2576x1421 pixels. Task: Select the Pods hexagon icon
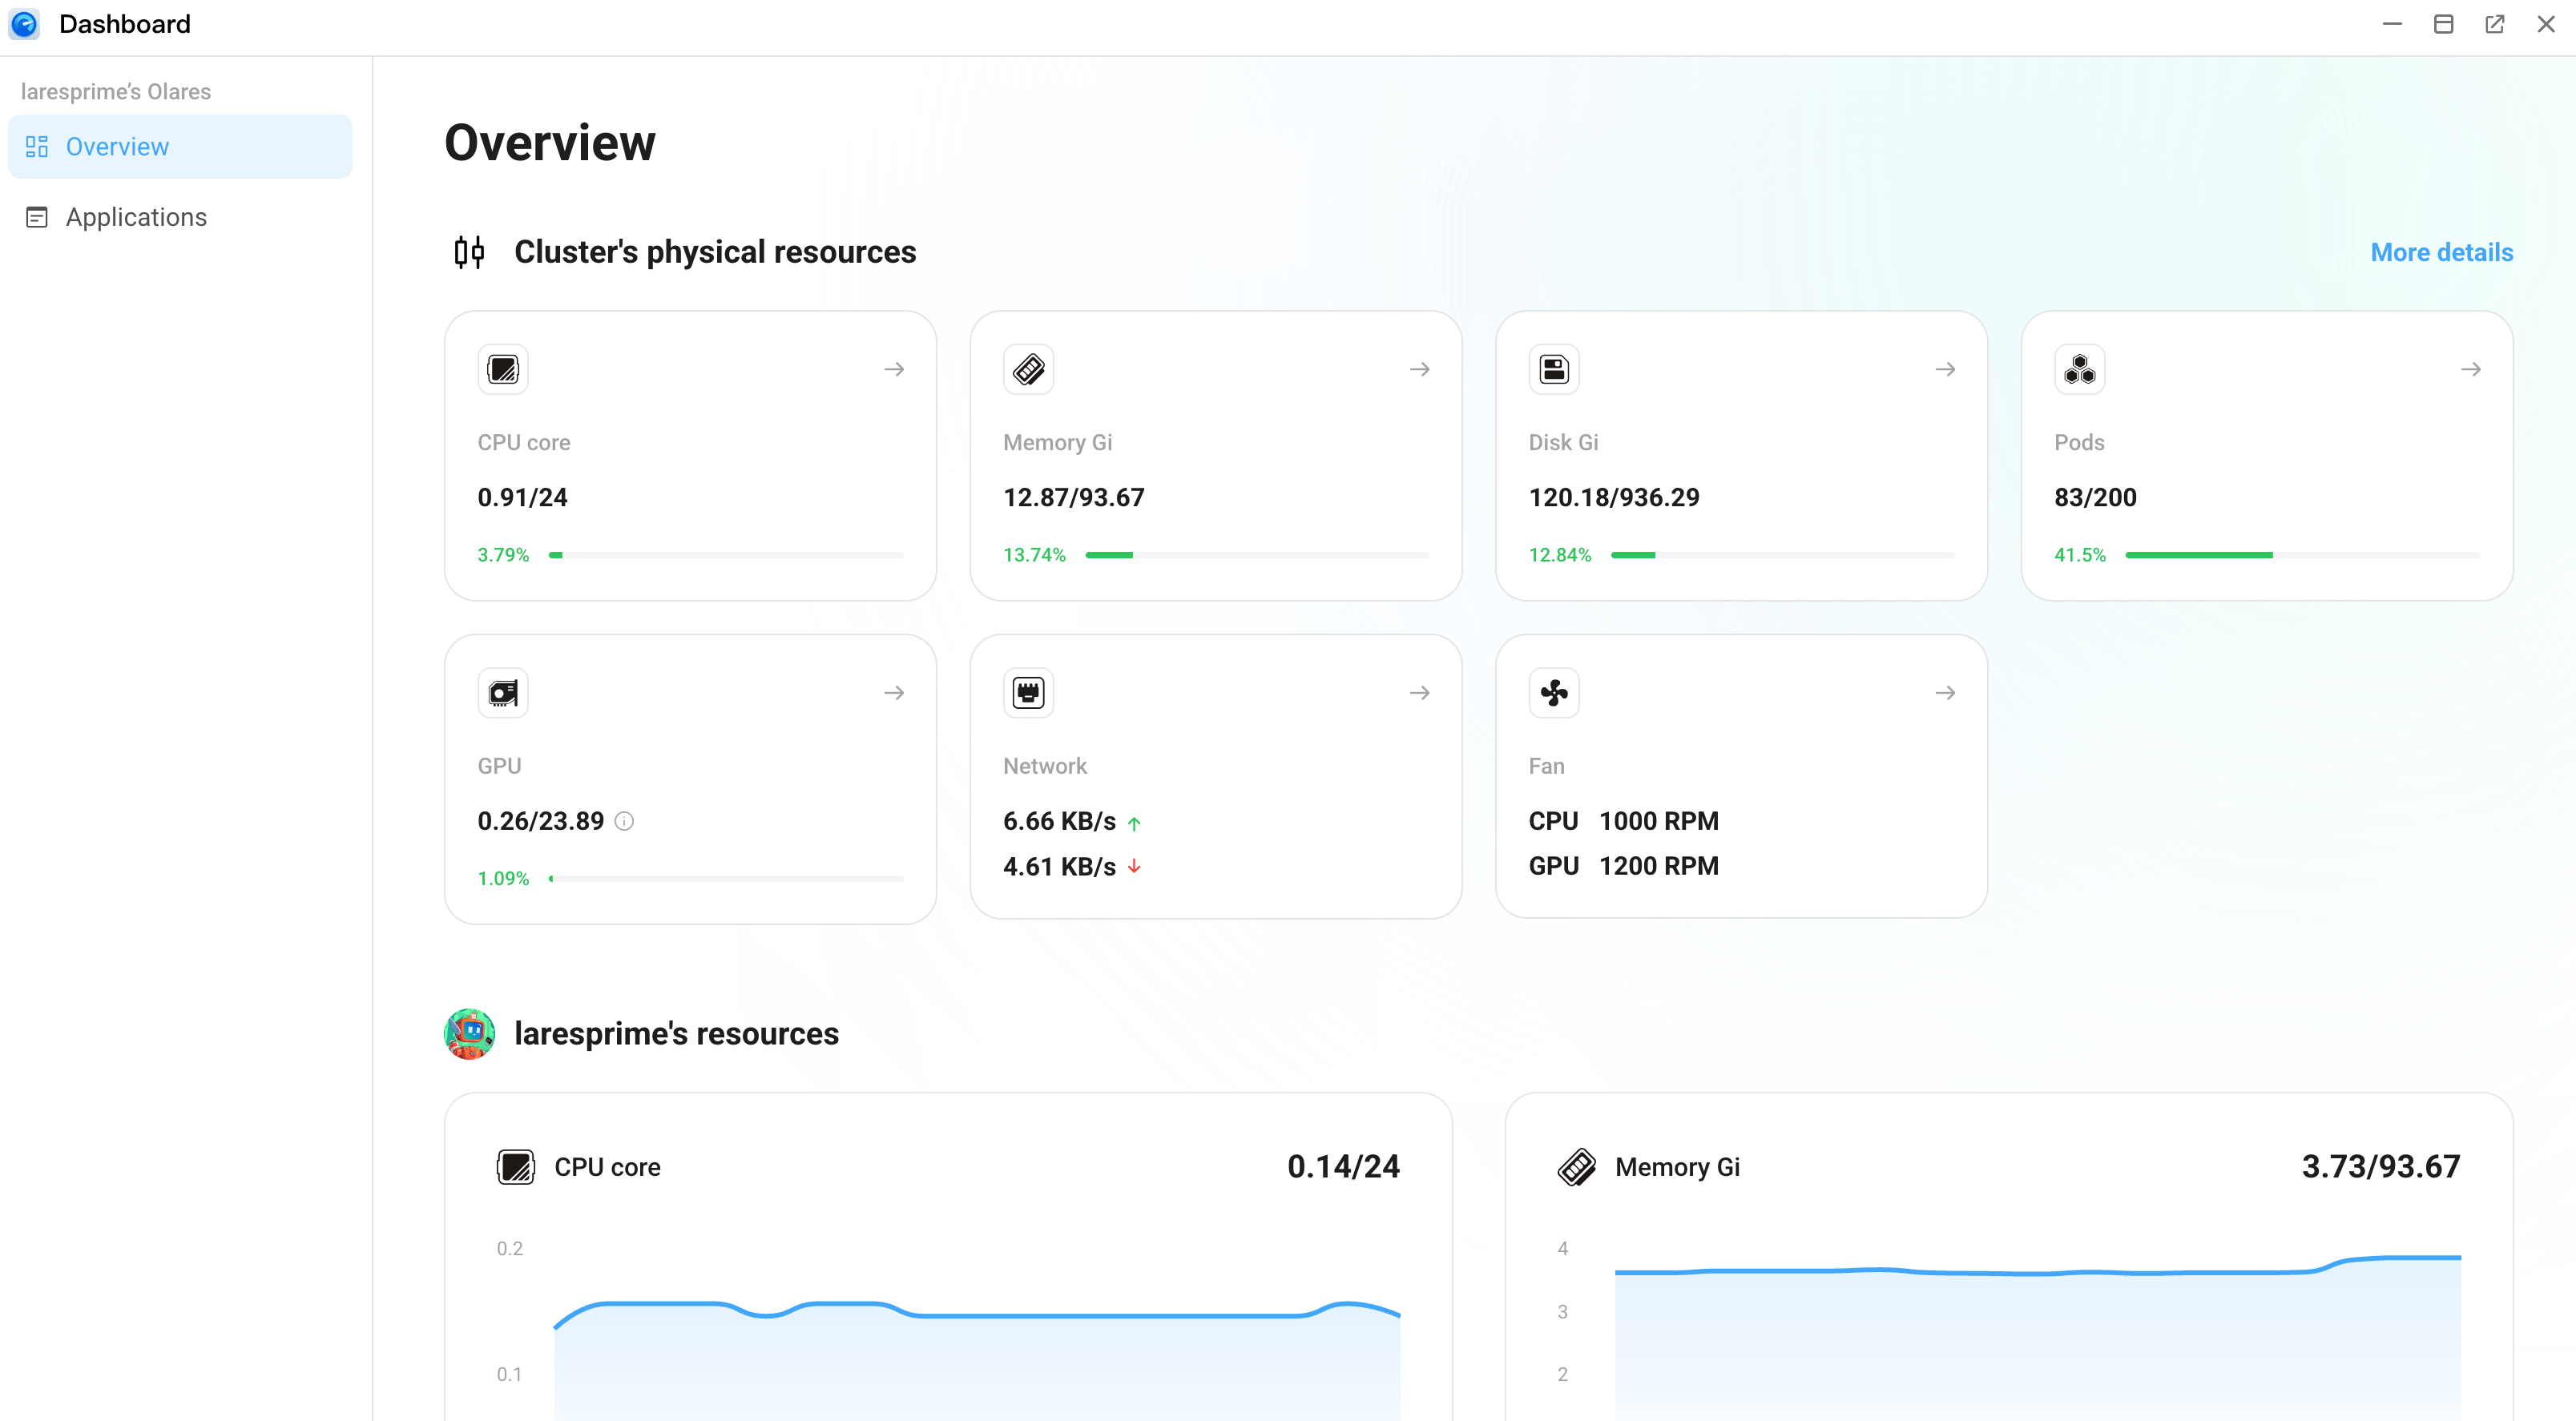point(2080,368)
